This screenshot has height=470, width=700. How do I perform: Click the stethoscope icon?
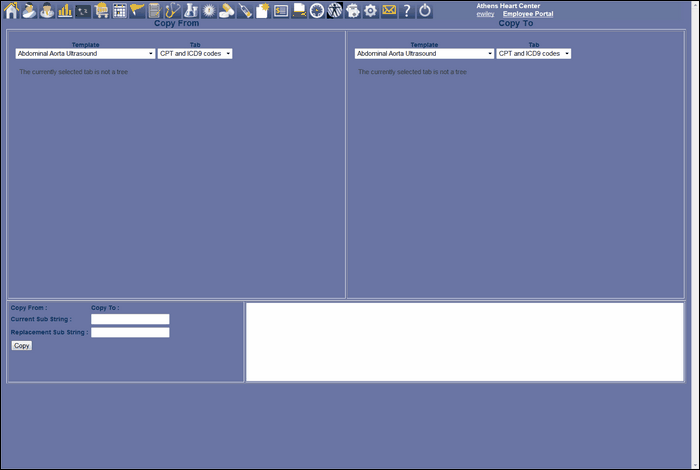173,10
